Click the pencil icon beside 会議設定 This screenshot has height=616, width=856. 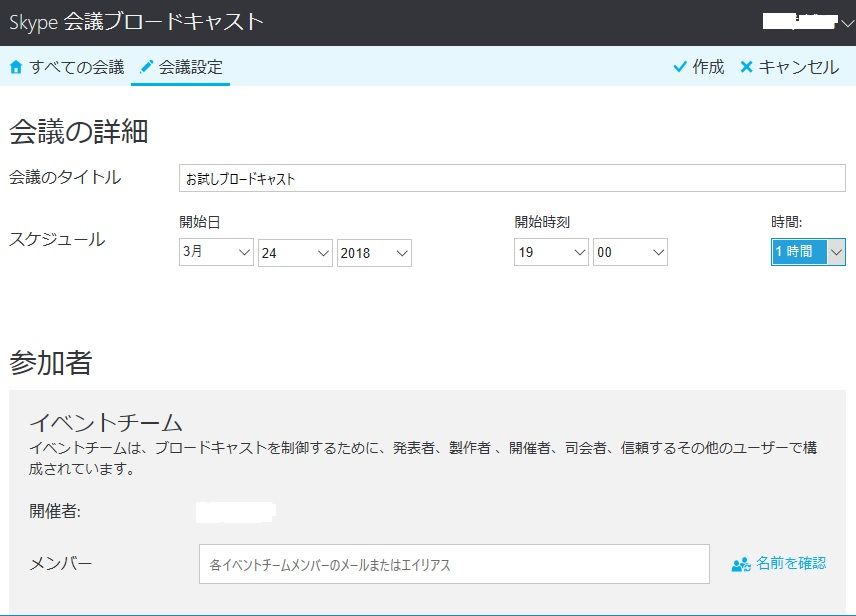(146, 67)
